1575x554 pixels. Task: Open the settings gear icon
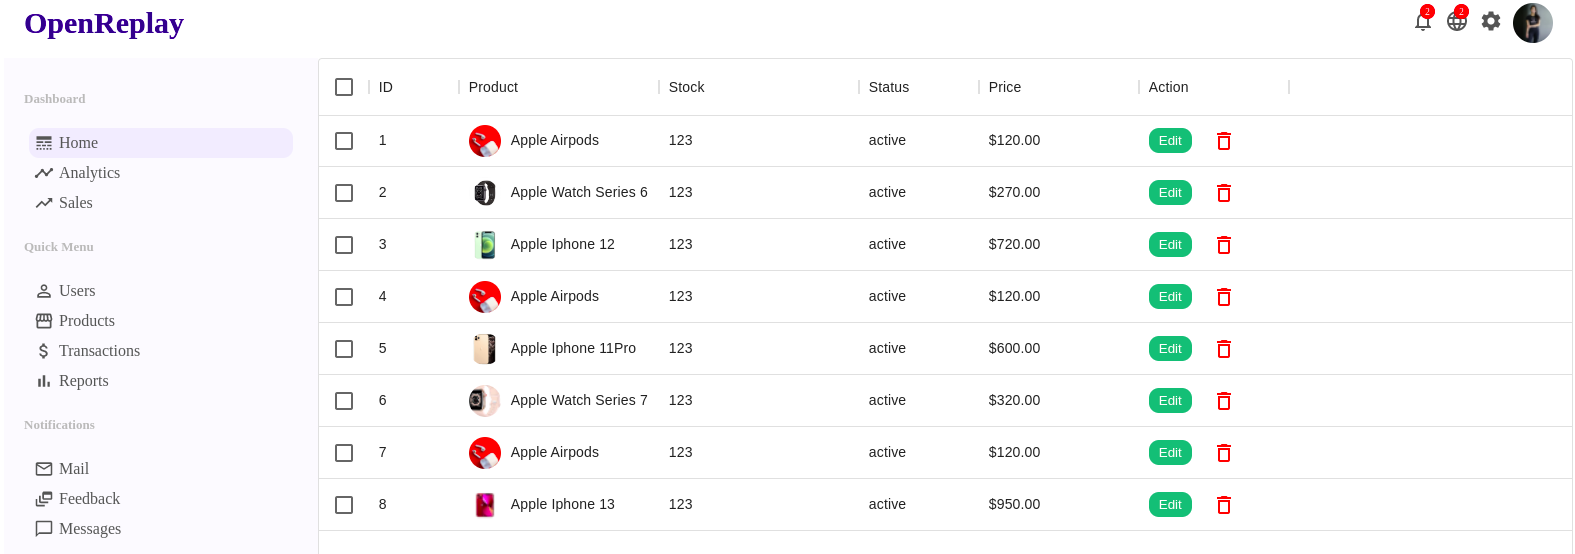(1491, 21)
